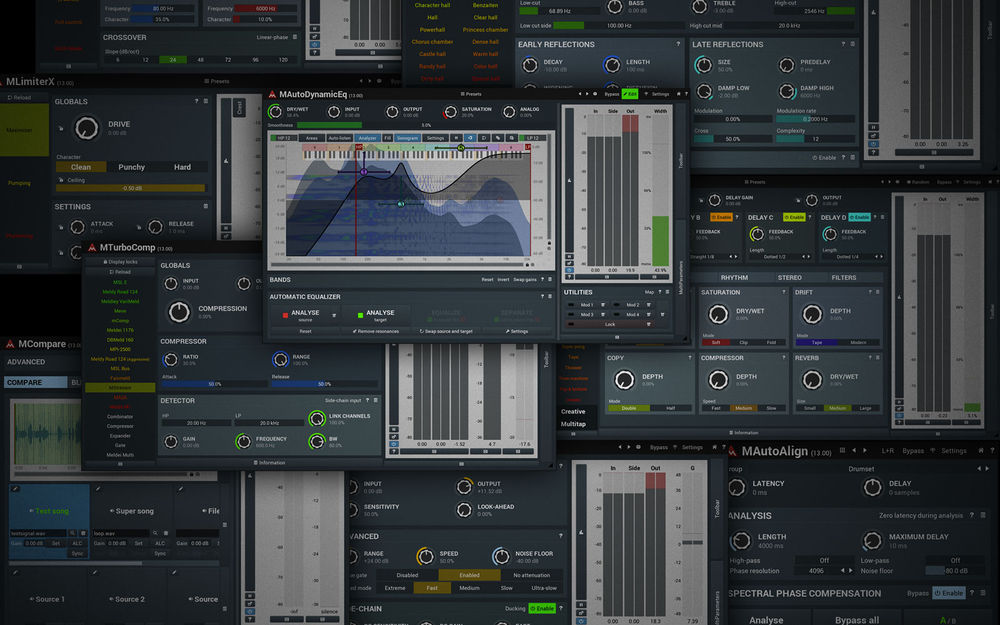Open the MLimiterX Globals menu icon
The width and height of the screenshot is (1000, 625).
[205, 101]
